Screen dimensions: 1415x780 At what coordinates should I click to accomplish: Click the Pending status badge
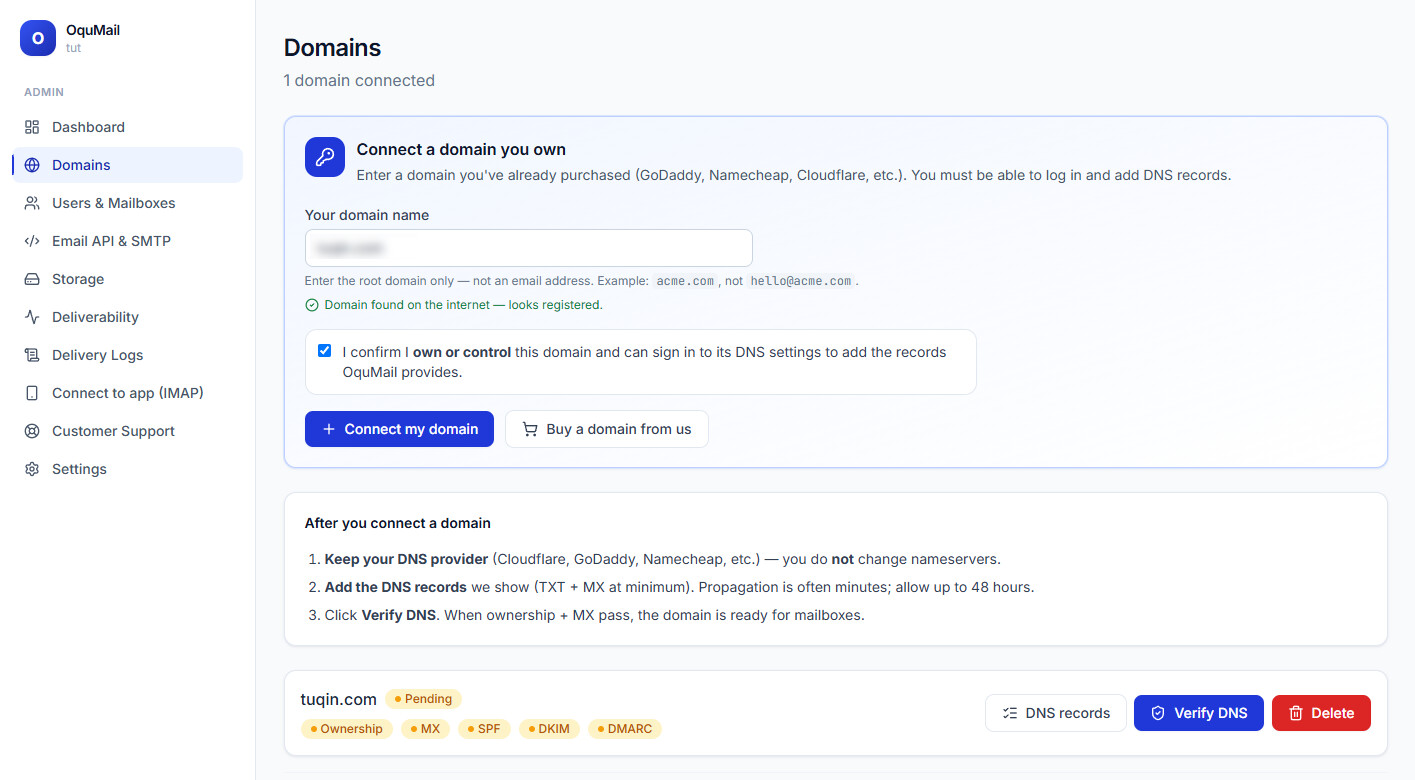coord(423,699)
